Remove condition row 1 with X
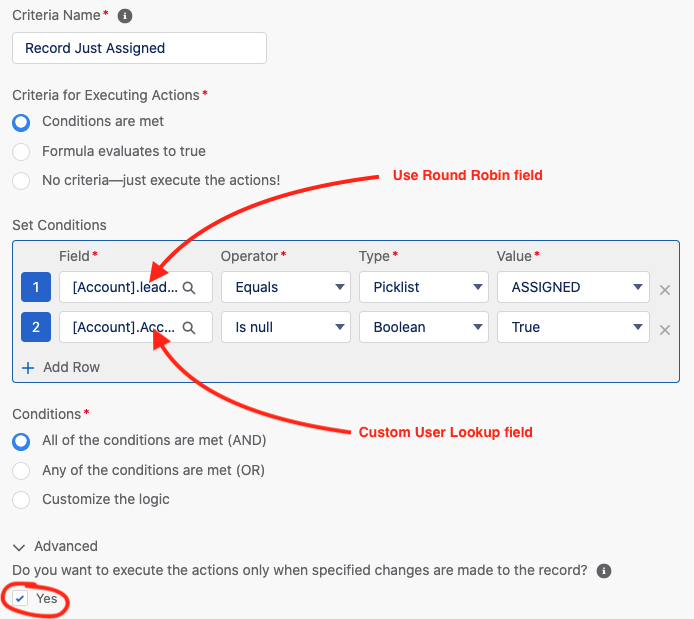The height and width of the screenshot is (619, 694). click(665, 290)
